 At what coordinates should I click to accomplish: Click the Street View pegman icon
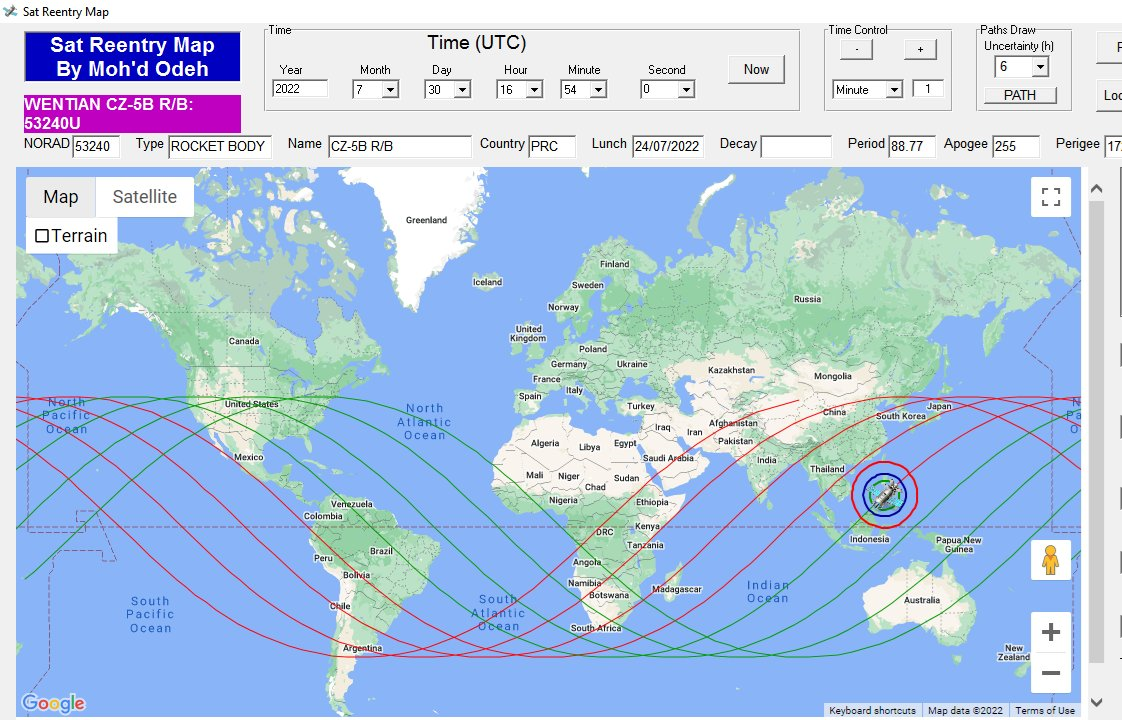click(1050, 561)
